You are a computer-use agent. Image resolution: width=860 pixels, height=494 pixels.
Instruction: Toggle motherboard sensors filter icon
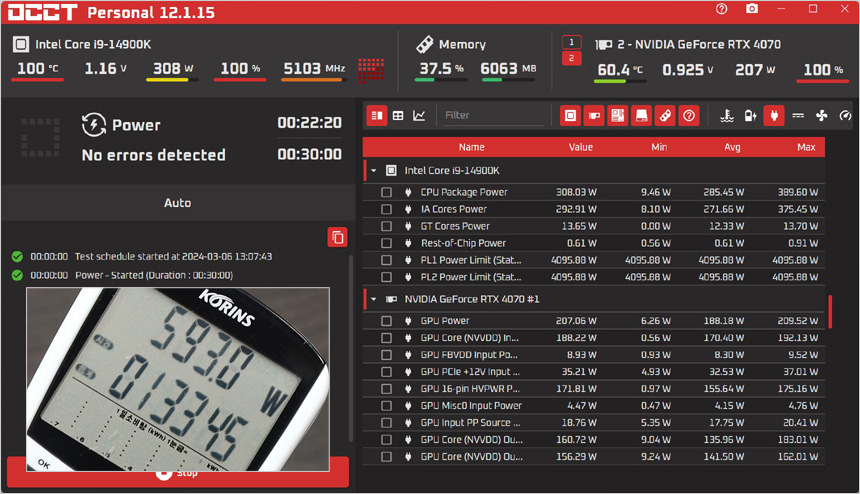618,116
